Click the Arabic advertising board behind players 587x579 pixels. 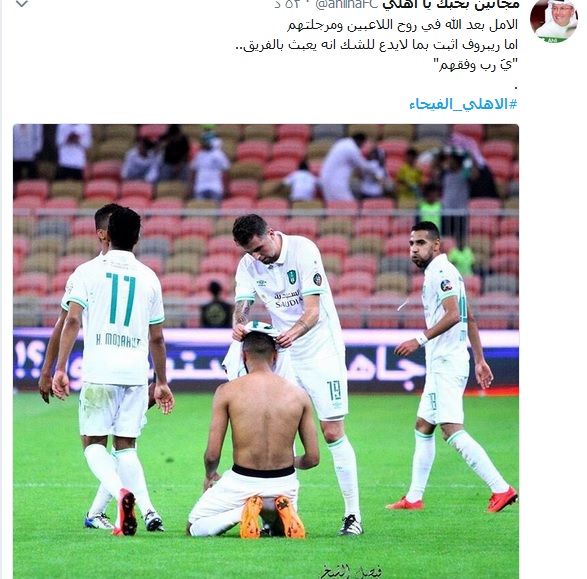tap(266, 360)
